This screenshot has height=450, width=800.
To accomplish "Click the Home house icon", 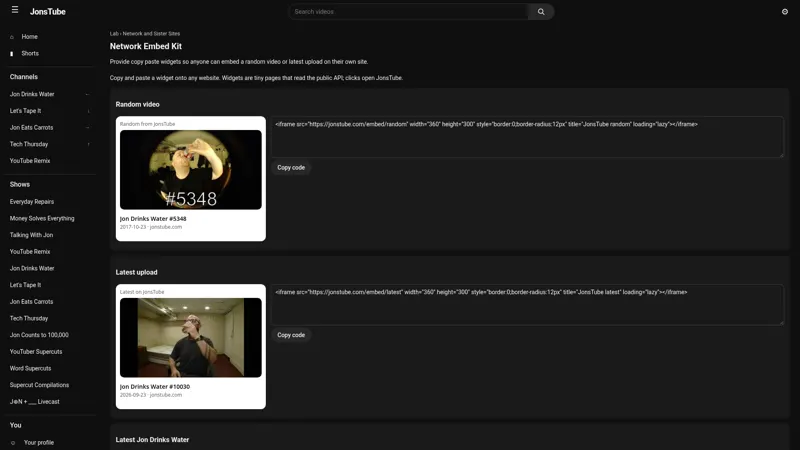I will tap(12, 37).
